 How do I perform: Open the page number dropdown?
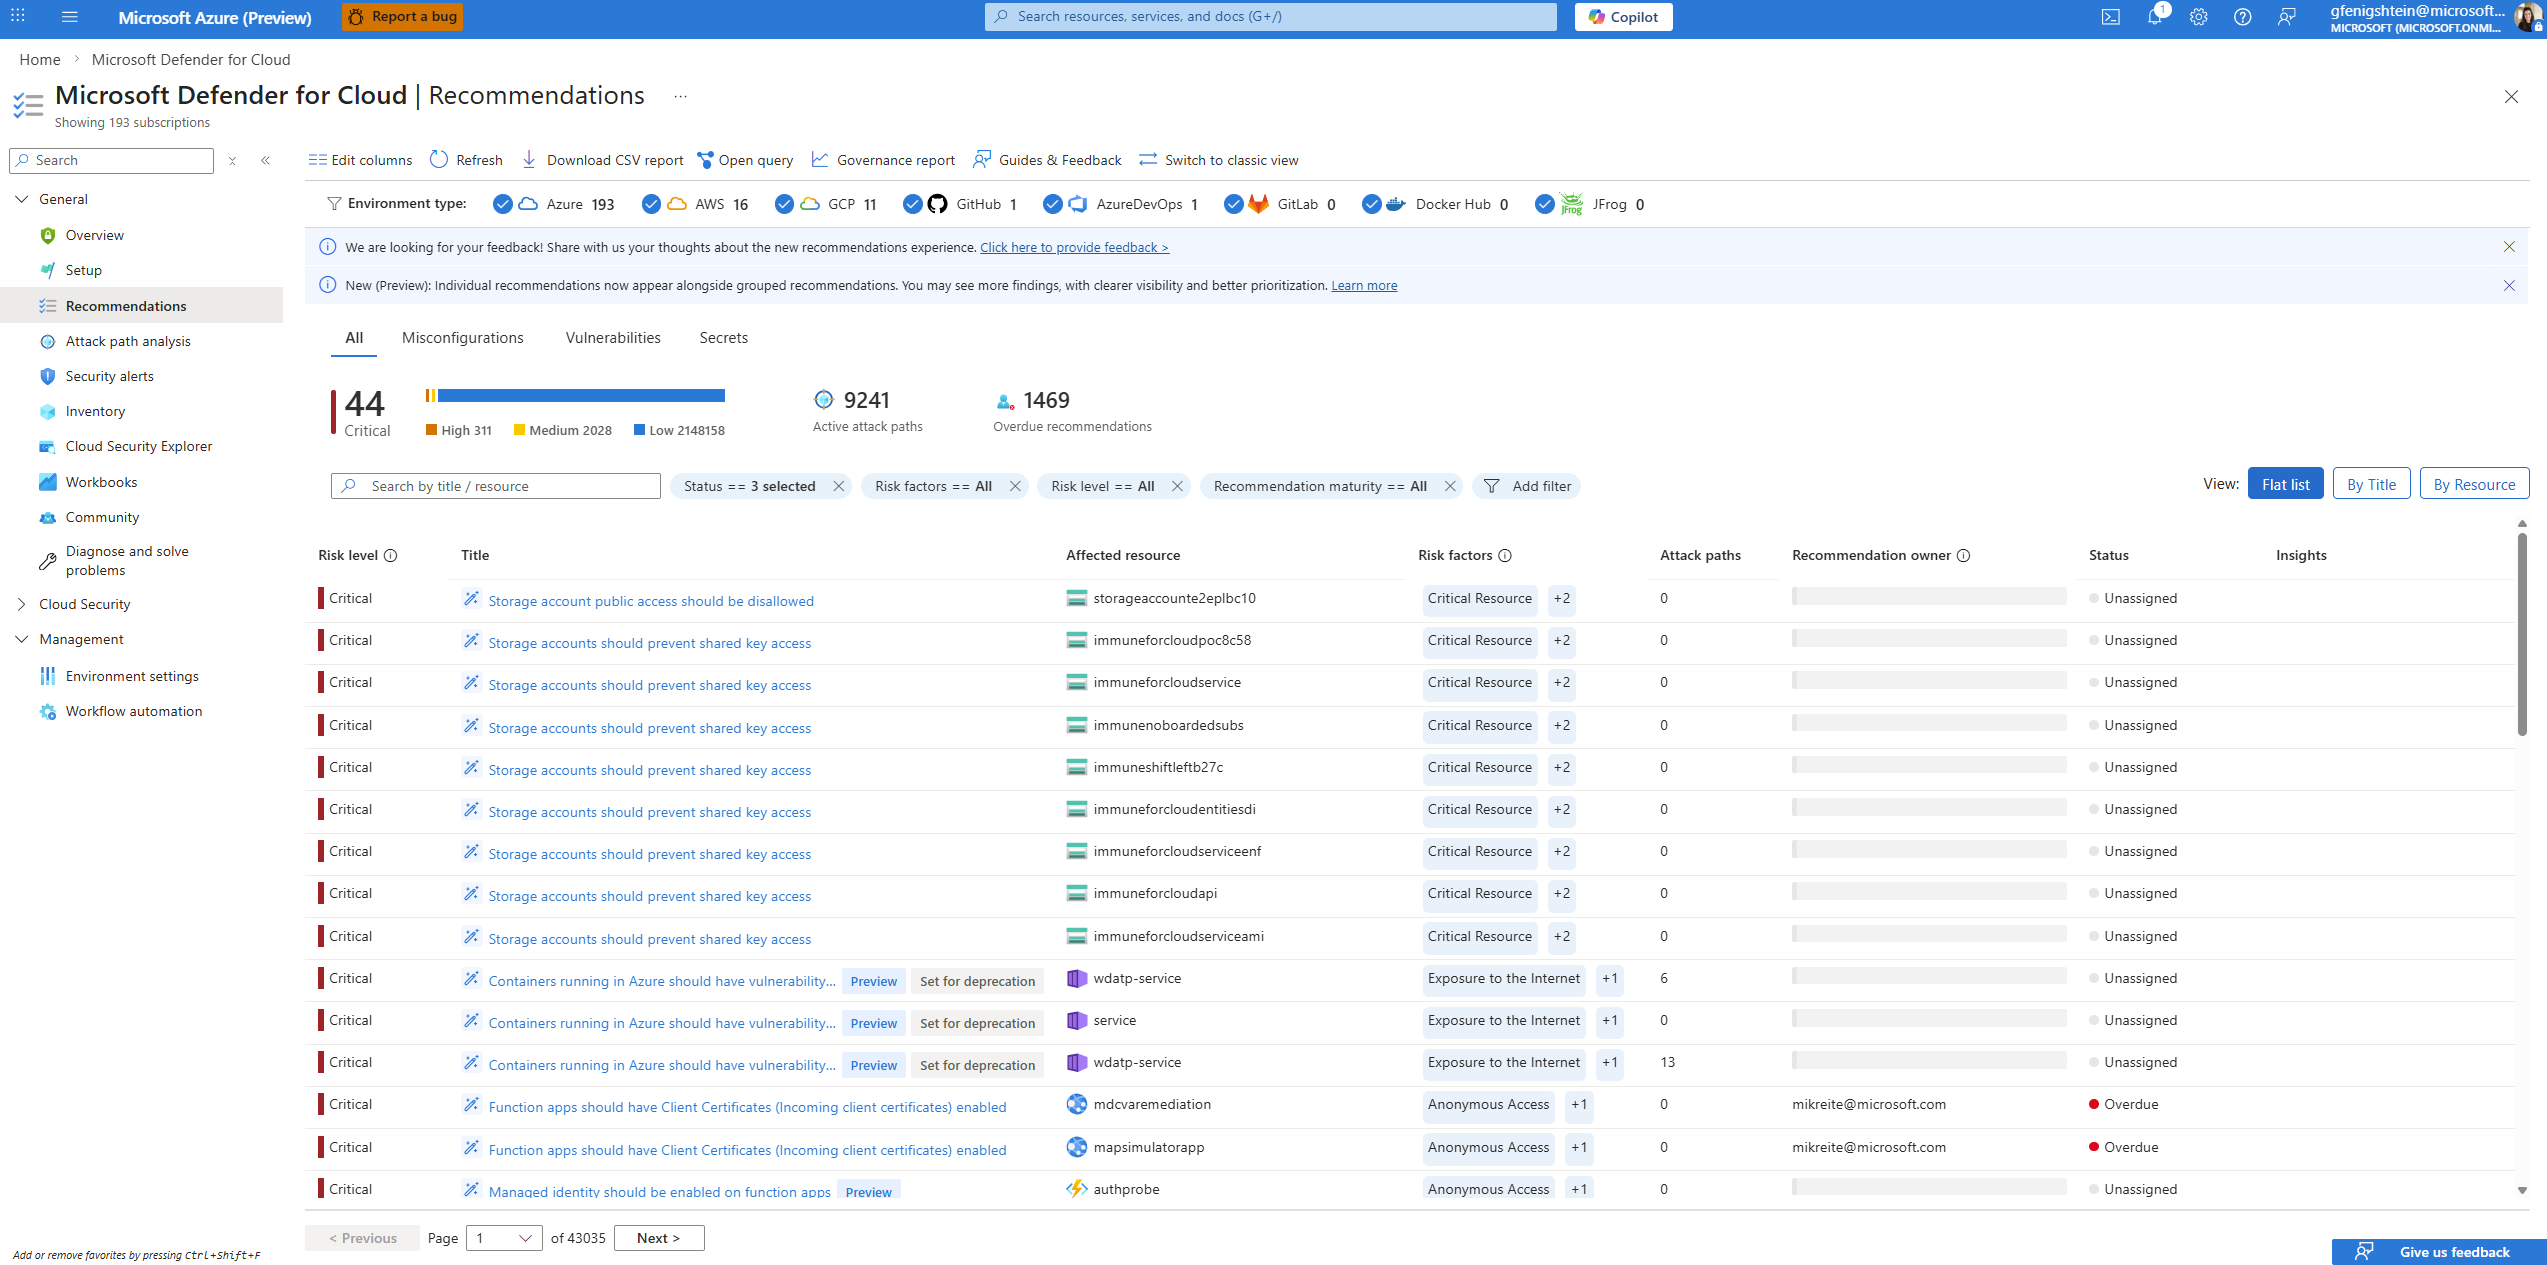[504, 1238]
